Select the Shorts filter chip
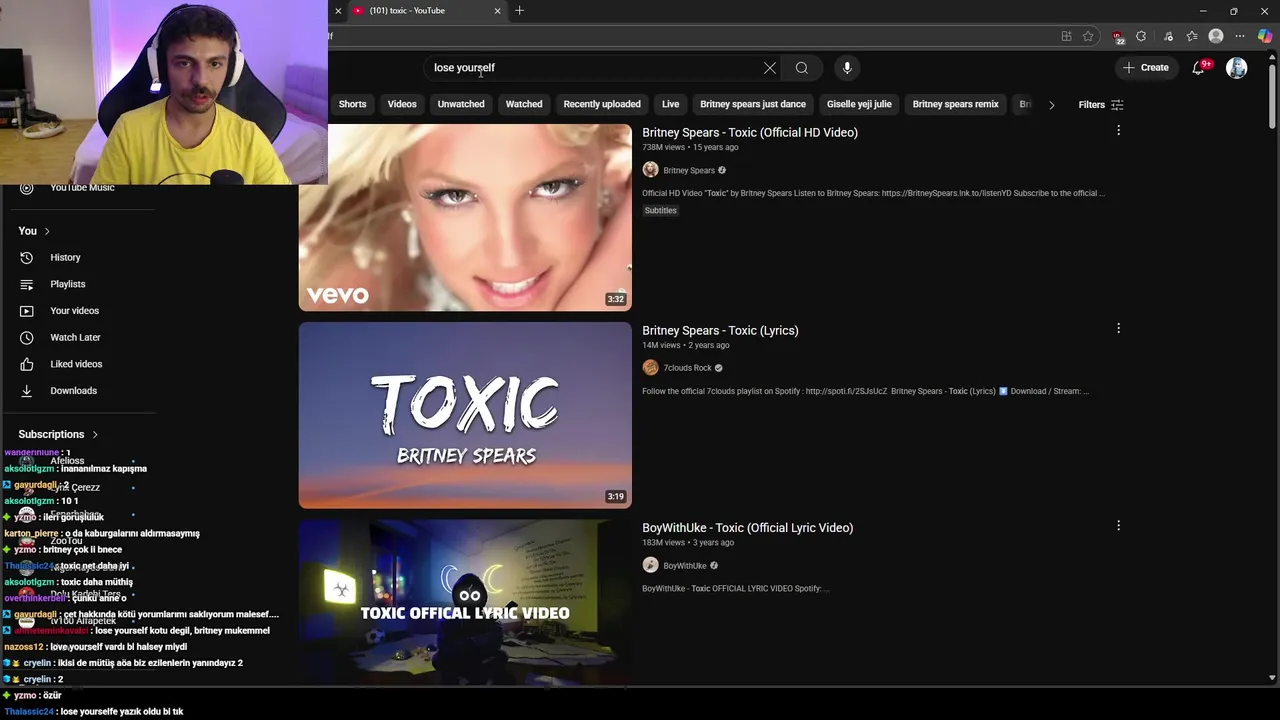Image resolution: width=1280 pixels, height=720 pixels. [352, 104]
